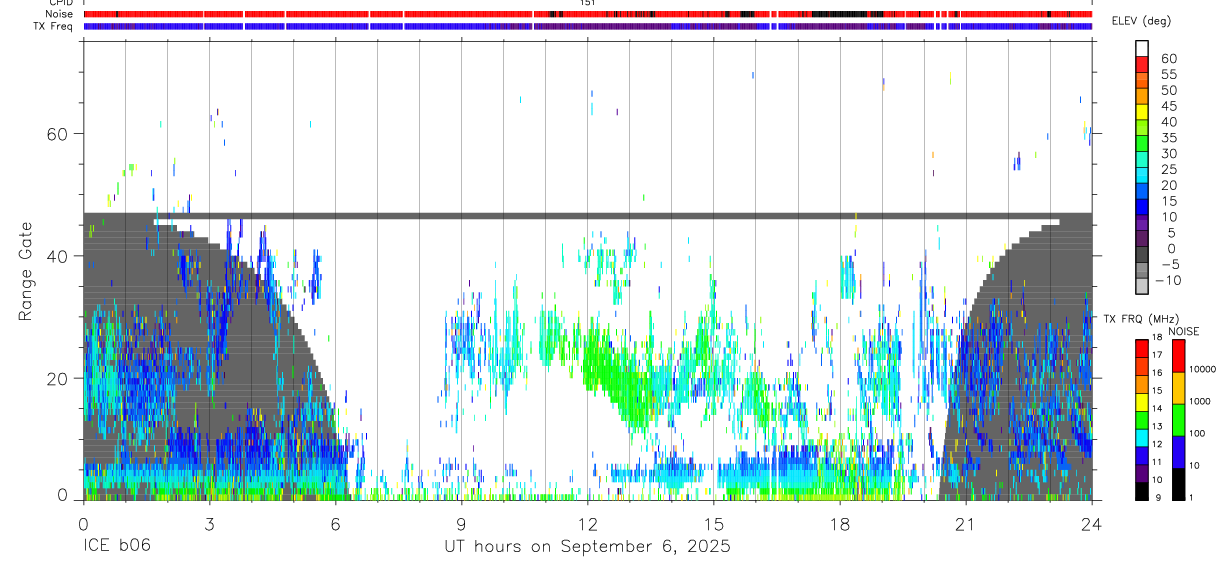Click the black NOISE swatch between 1 and 10
Viewport: 1228px width, 567px height.
coord(1178,484)
